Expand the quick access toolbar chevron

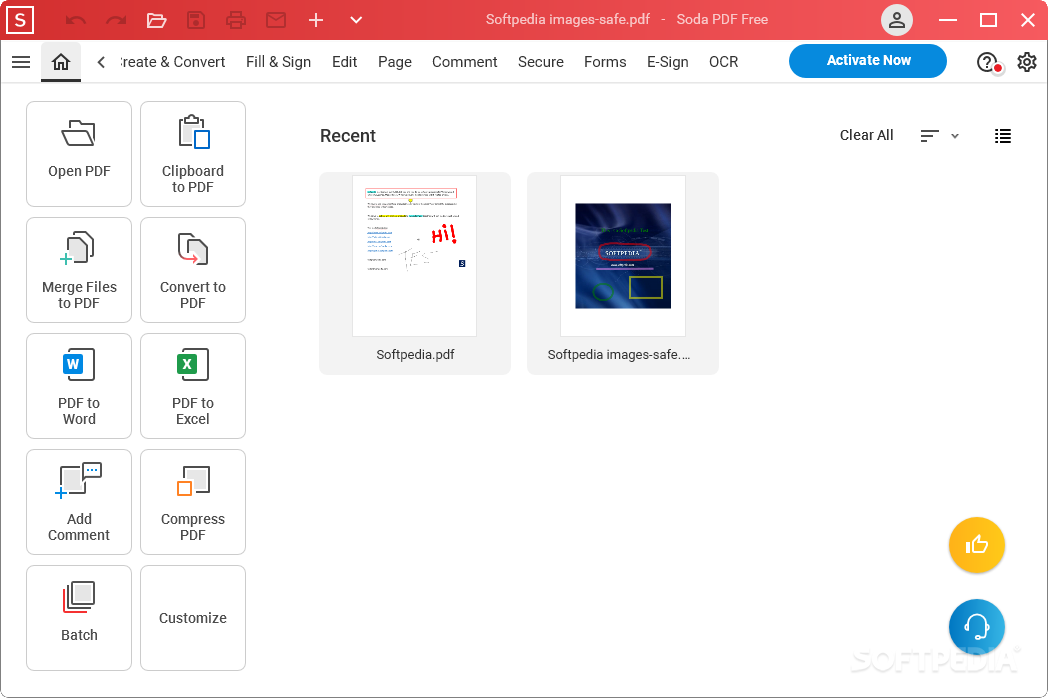pos(356,20)
